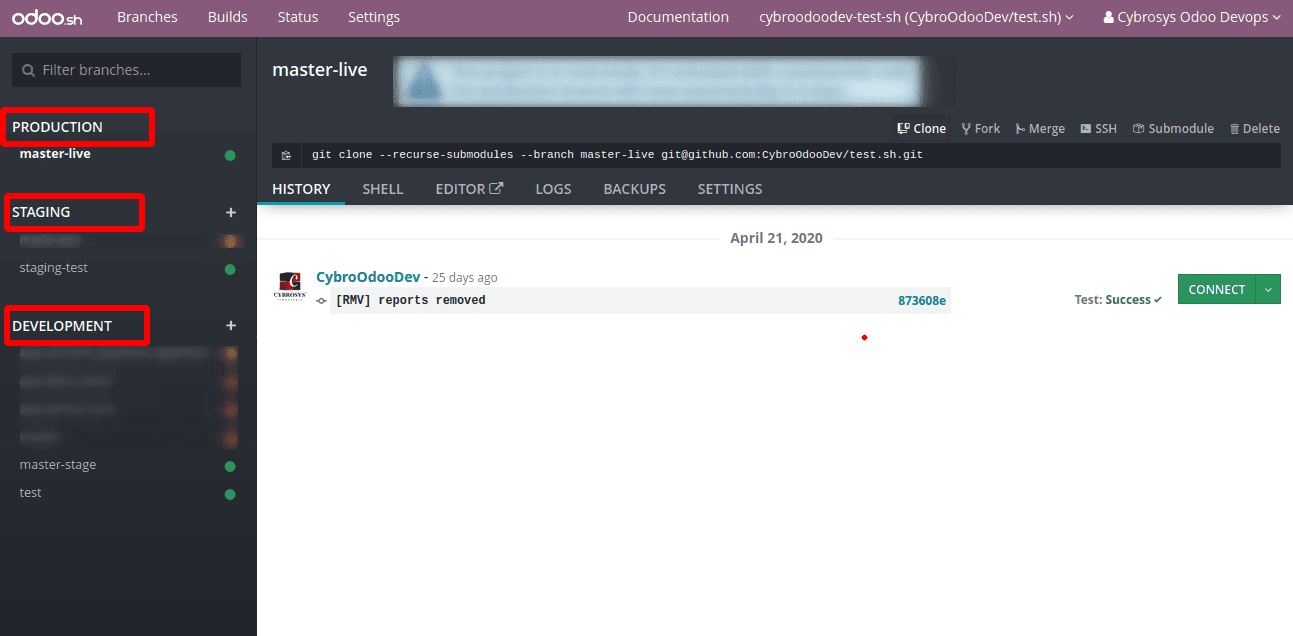Viewport: 1293px width, 636px height.
Task: Select the master-live production branch
Action: pyautogui.click(x=55, y=154)
